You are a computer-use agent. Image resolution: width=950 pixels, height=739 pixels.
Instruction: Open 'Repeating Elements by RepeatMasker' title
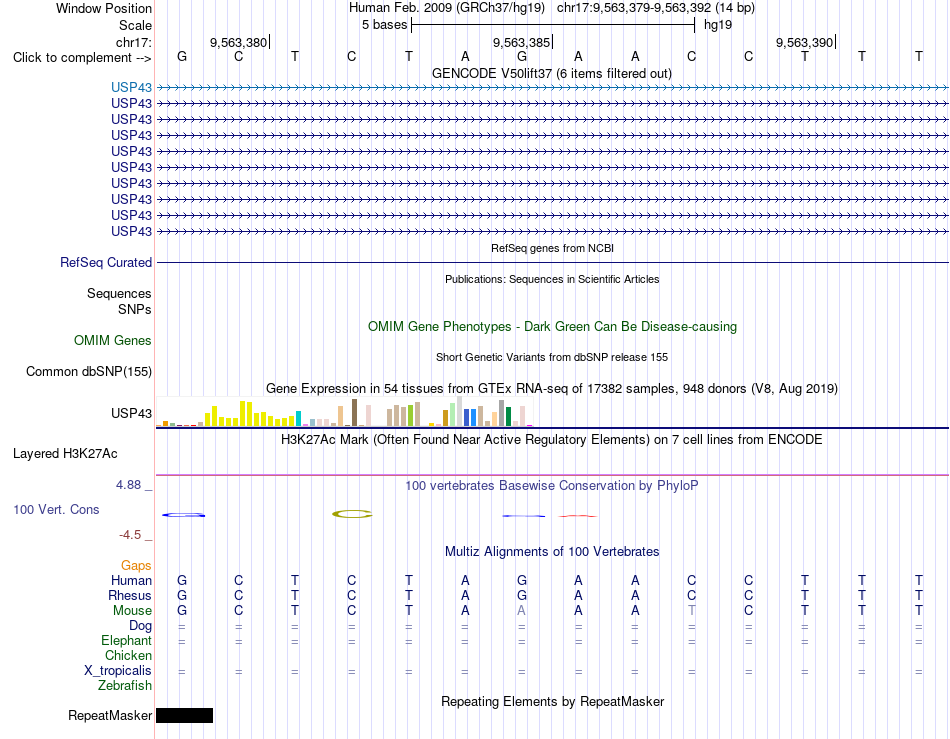coord(552,701)
